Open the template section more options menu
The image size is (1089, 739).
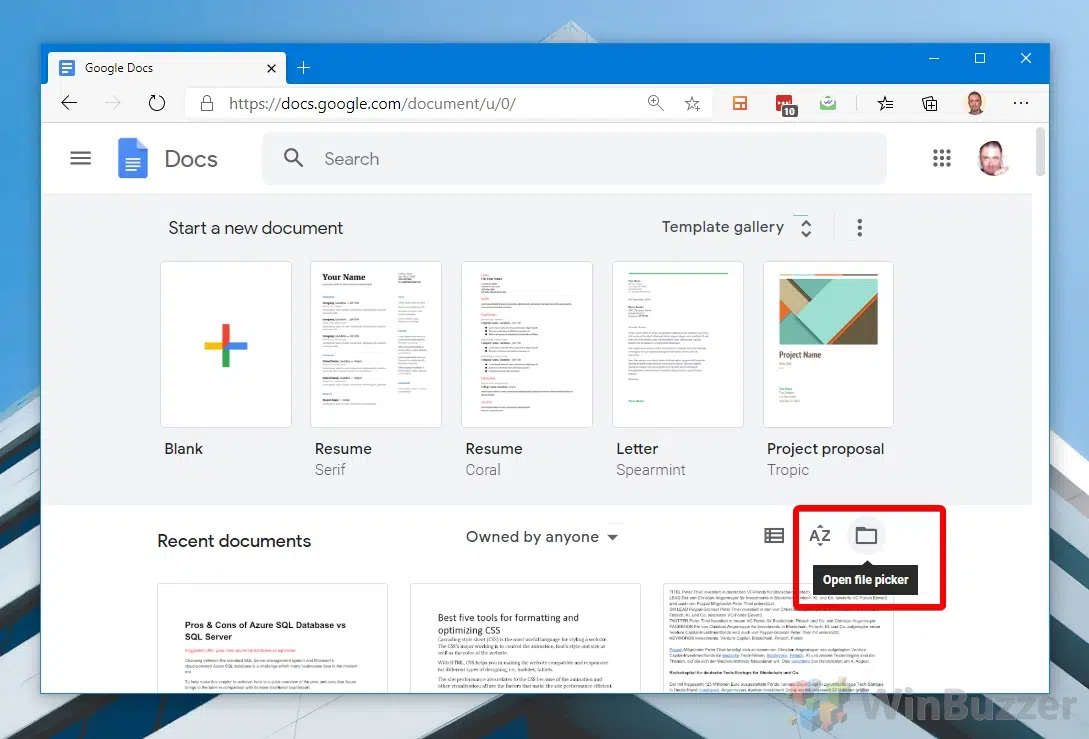pyautogui.click(x=860, y=228)
